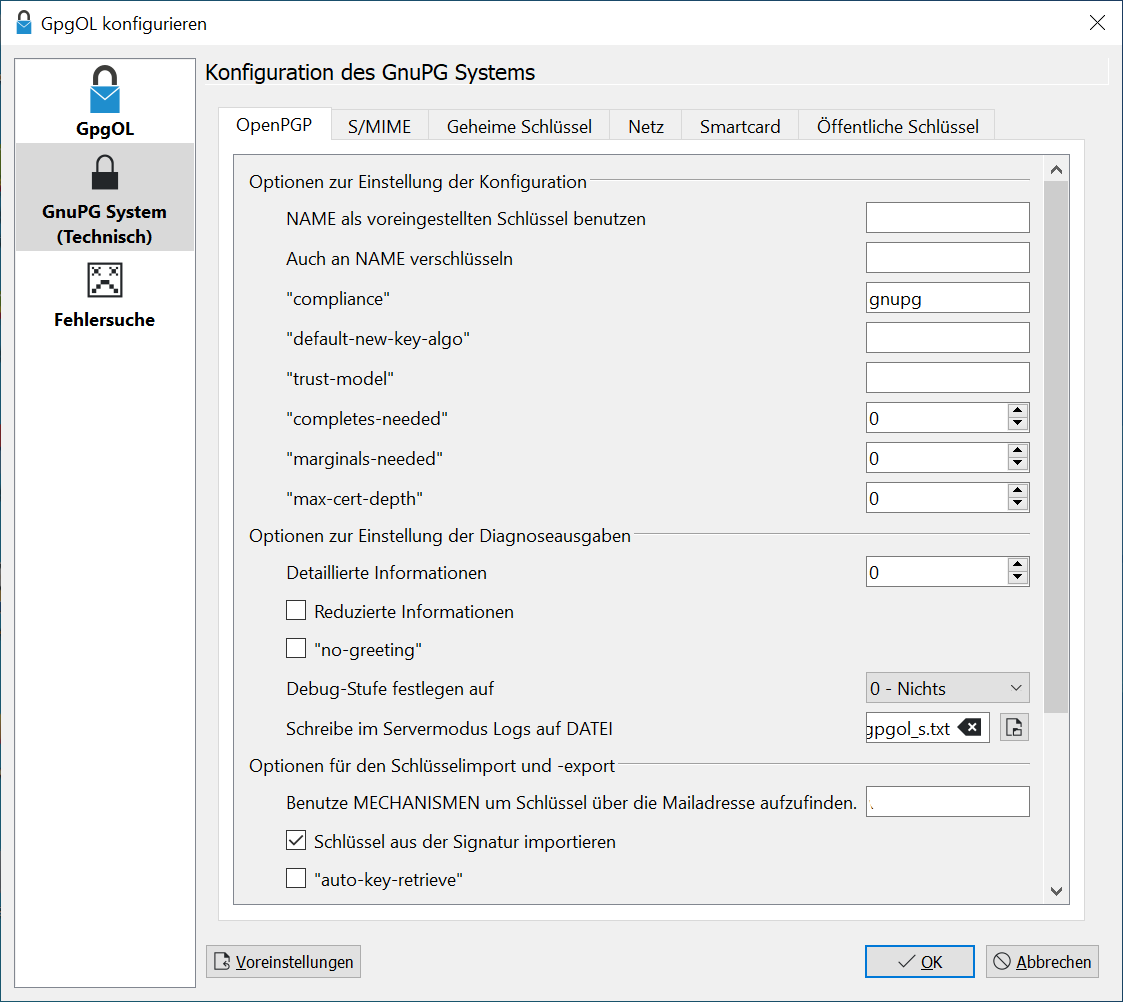Select the GnuPG System (Technisch) padlock icon
1123x1002 pixels.
click(105, 172)
